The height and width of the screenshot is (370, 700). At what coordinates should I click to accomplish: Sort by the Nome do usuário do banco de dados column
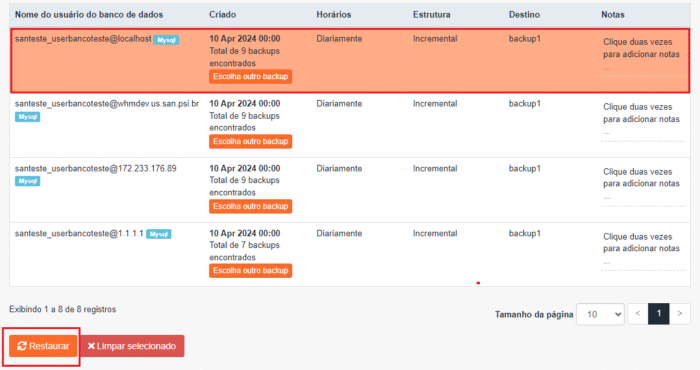pyautogui.click(x=89, y=15)
